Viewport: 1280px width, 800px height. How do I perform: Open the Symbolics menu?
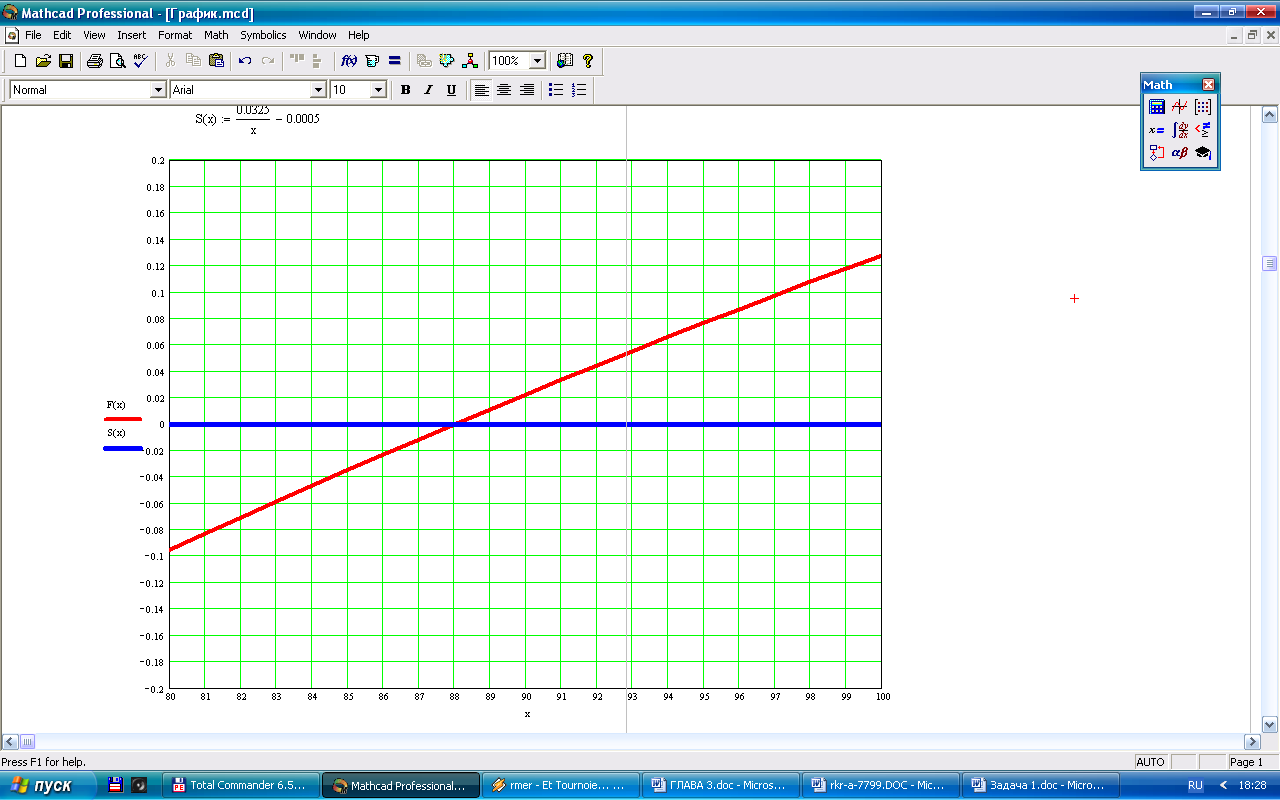[x=263, y=35]
